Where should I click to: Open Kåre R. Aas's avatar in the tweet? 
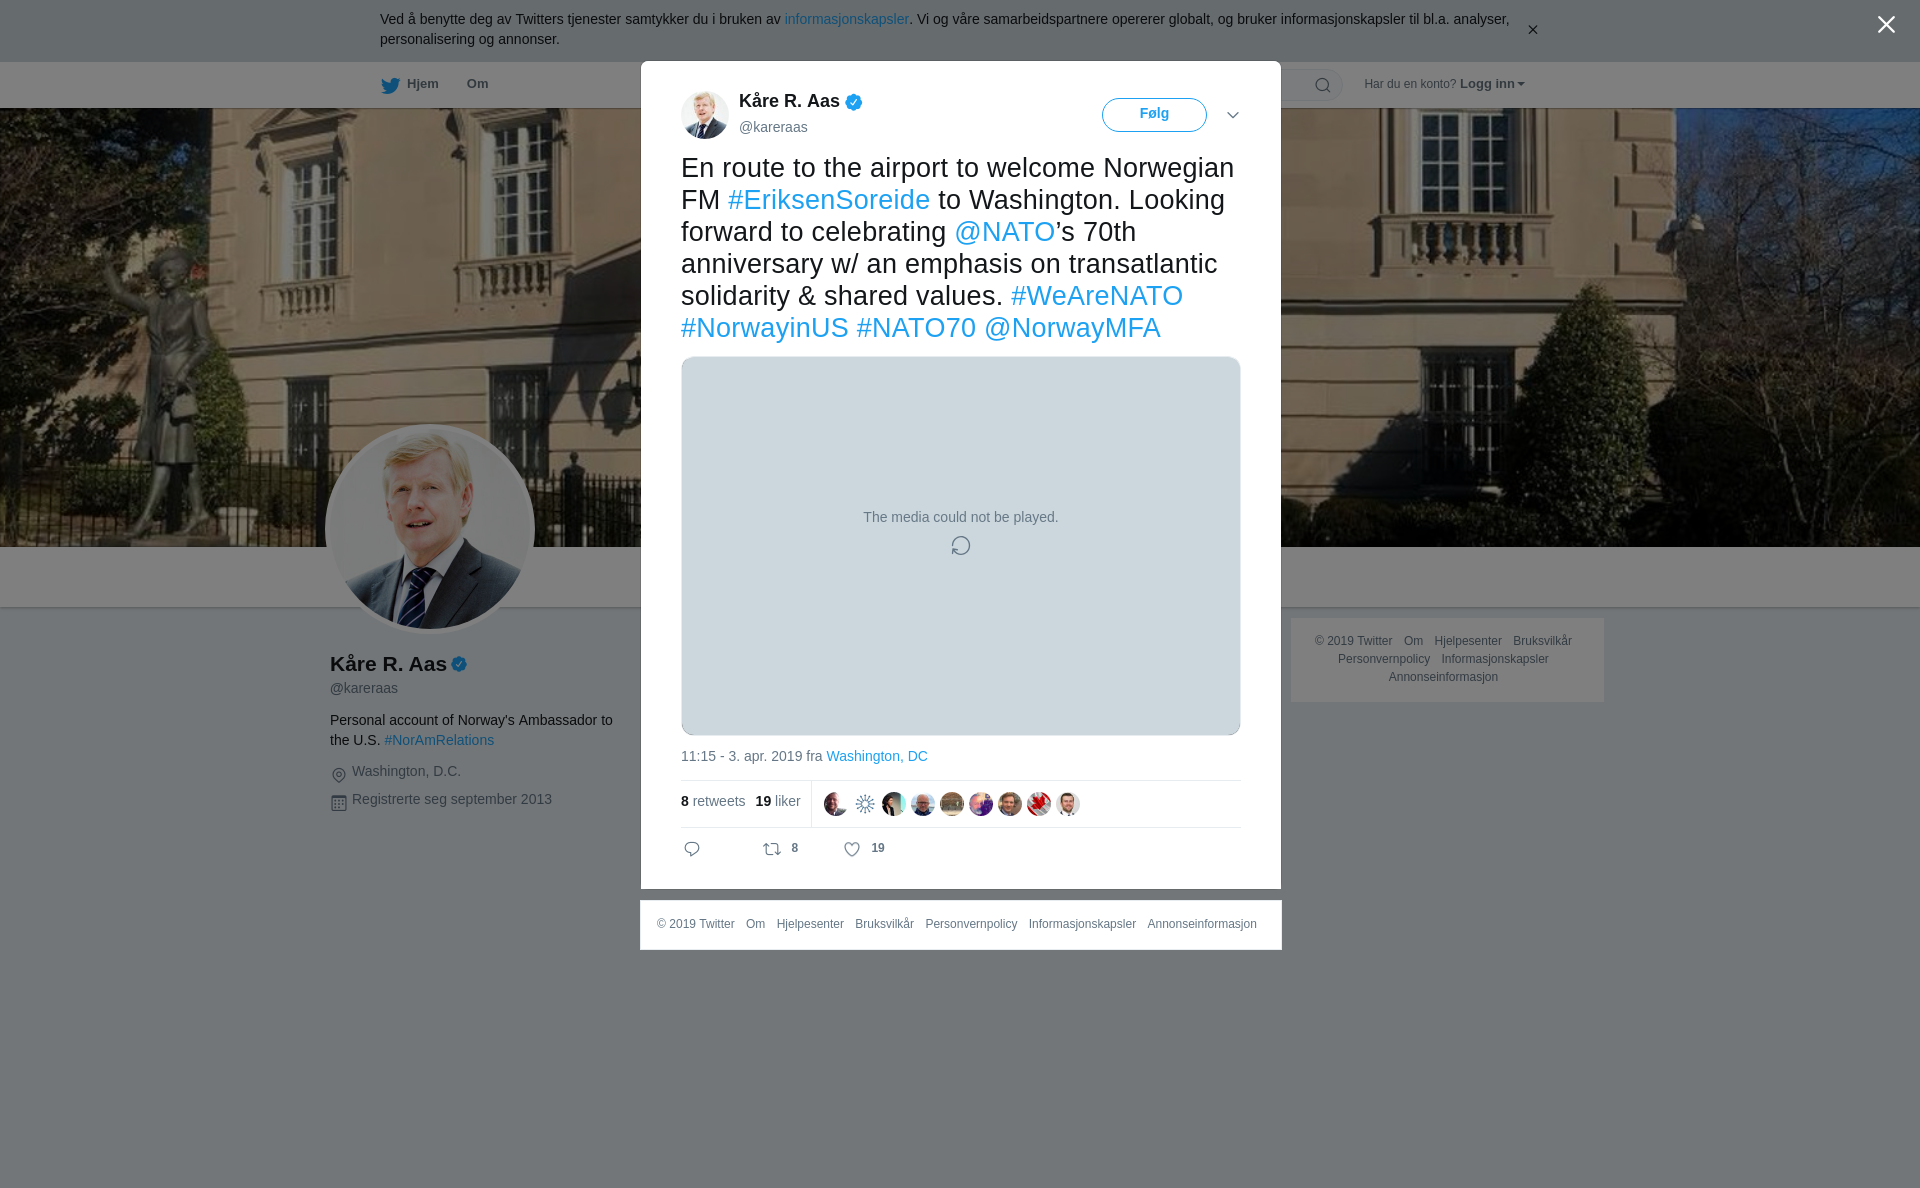pos(705,115)
